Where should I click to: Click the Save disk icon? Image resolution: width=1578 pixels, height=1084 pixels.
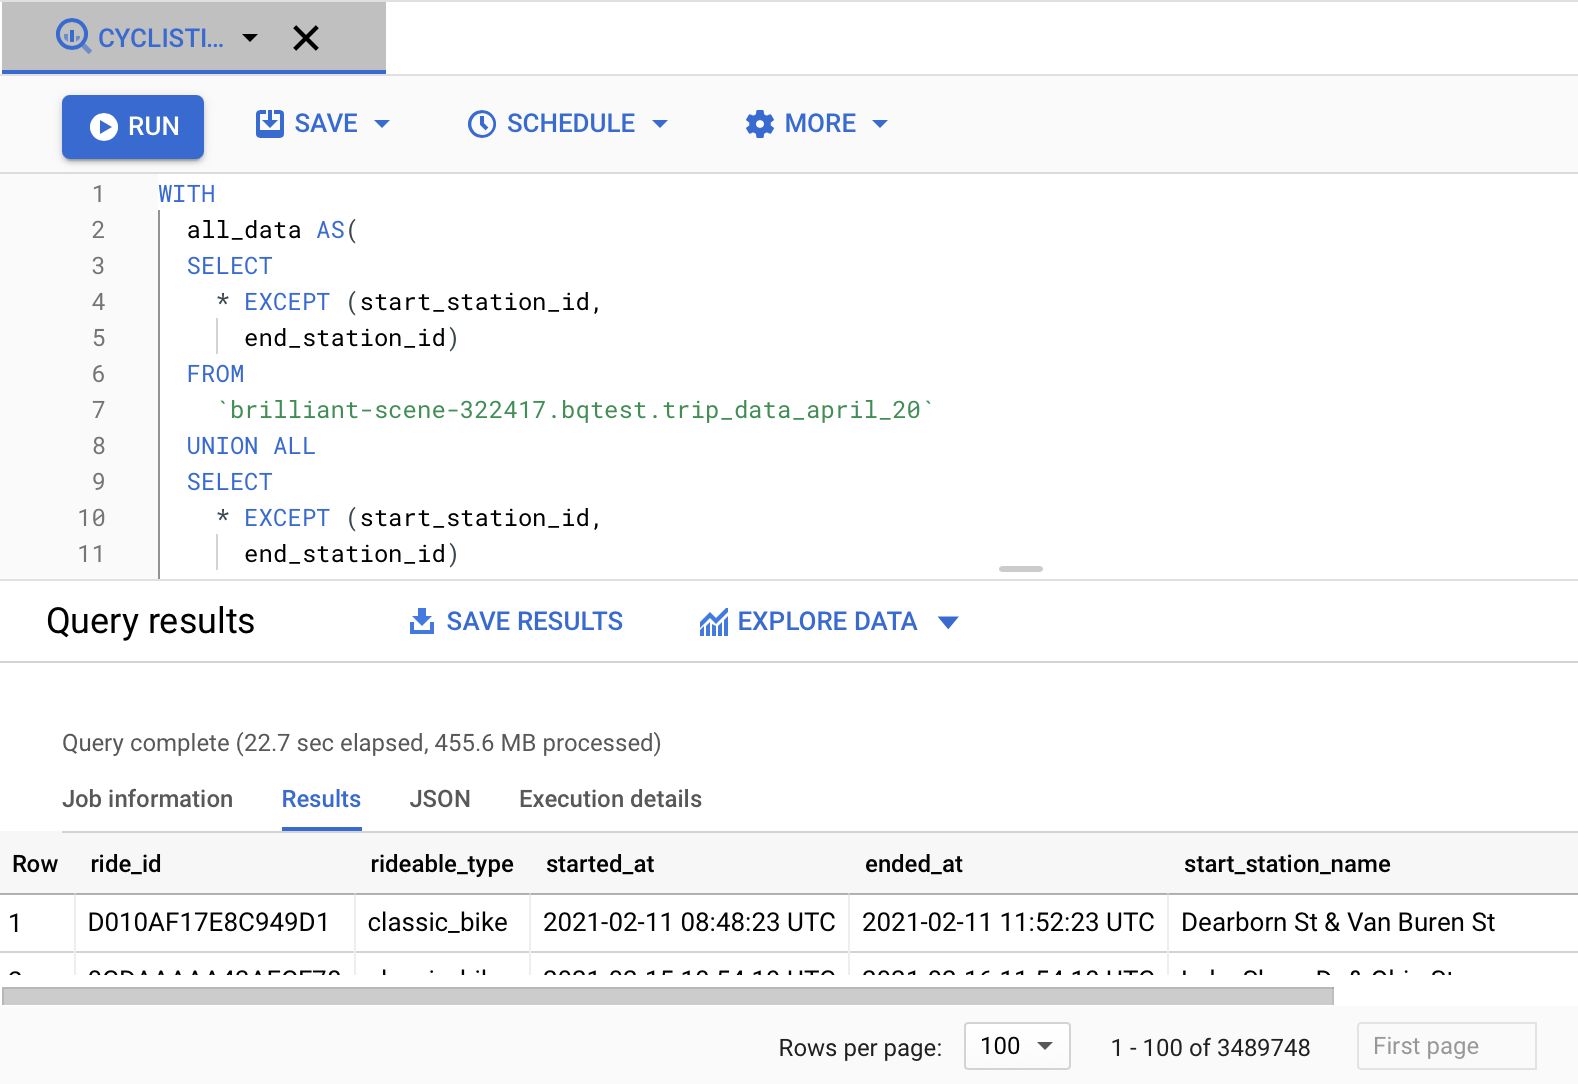click(x=270, y=123)
